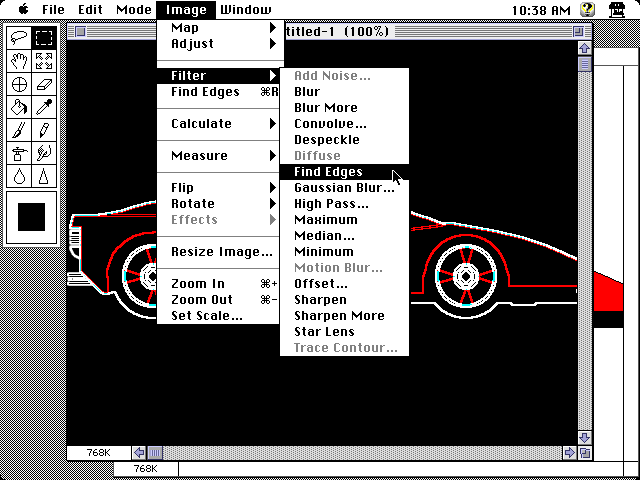
Task: Open the File menu
Action: (x=53, y=9)
